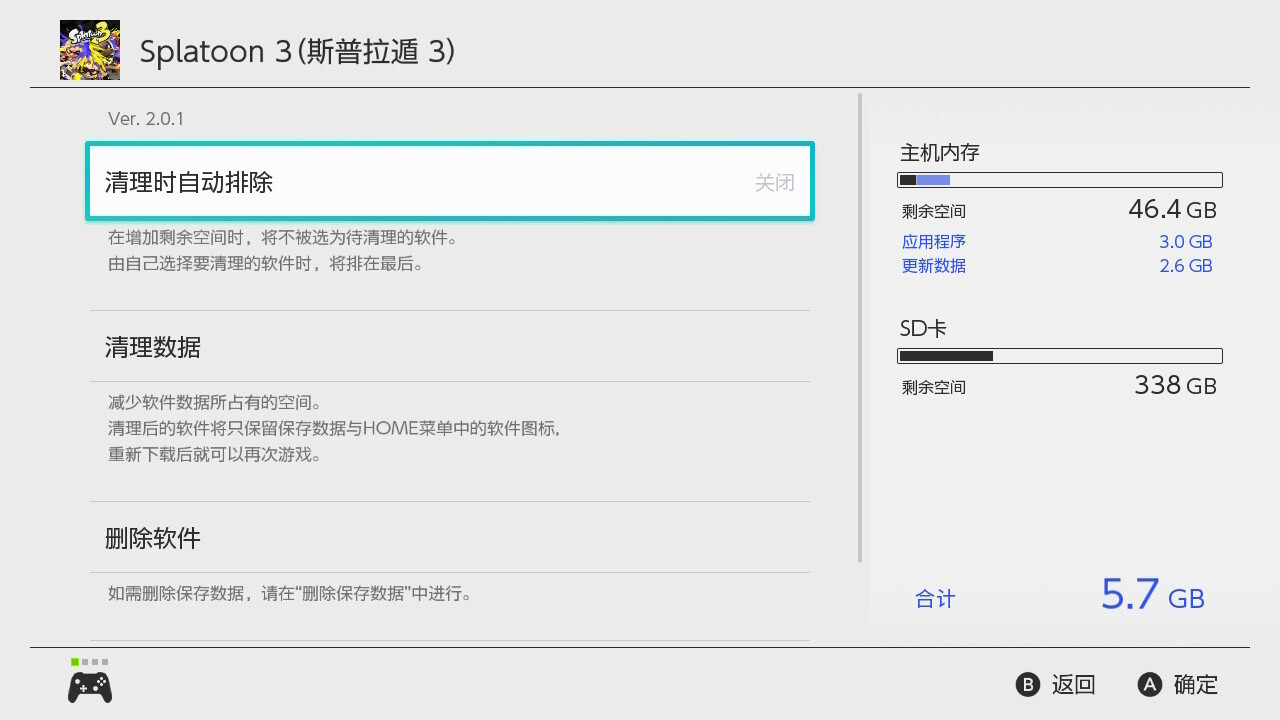Click the 主机内存 storage usage bar
The height and width of the screenshot is (720, 1280).
[x=1060, y=180]
